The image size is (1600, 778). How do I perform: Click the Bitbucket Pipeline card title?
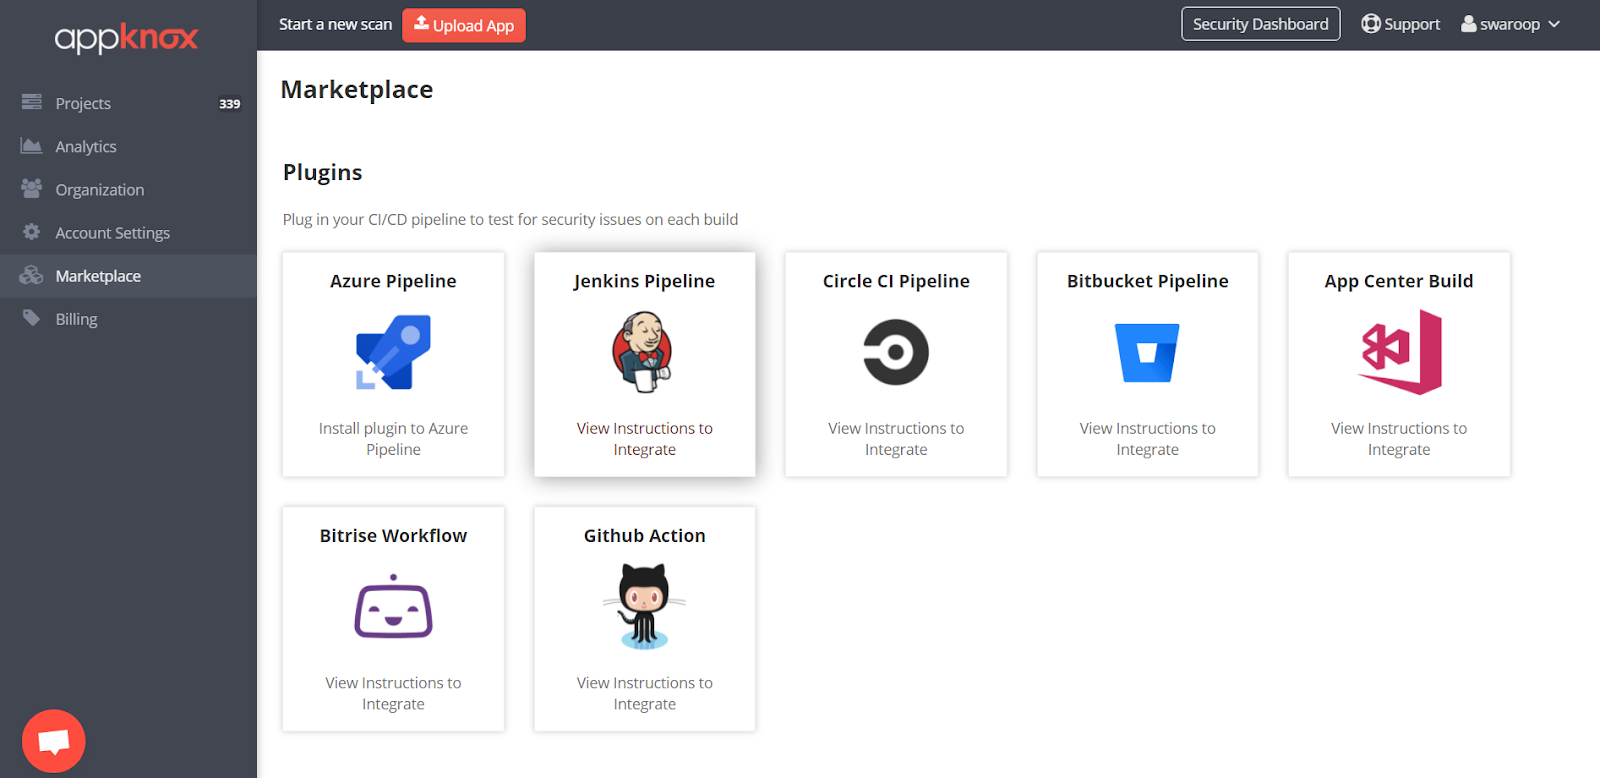tap(1147, 281)
